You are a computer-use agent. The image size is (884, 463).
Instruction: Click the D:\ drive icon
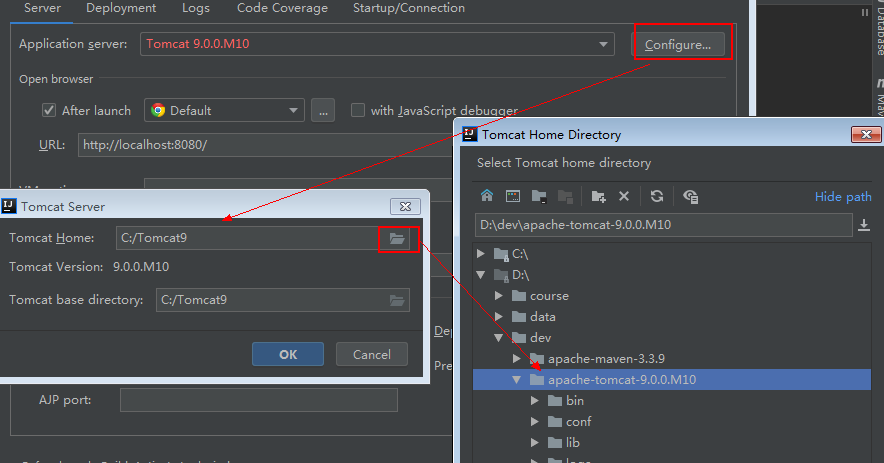pos(501,275)
